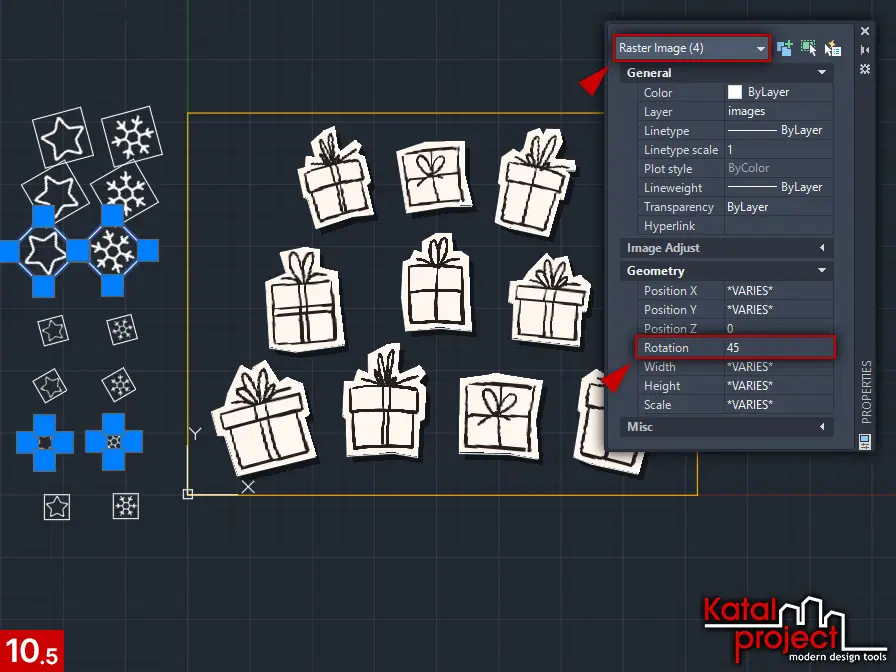Open the Properties palette options menu
Screen dimensions: 896x672
point(865,68)
